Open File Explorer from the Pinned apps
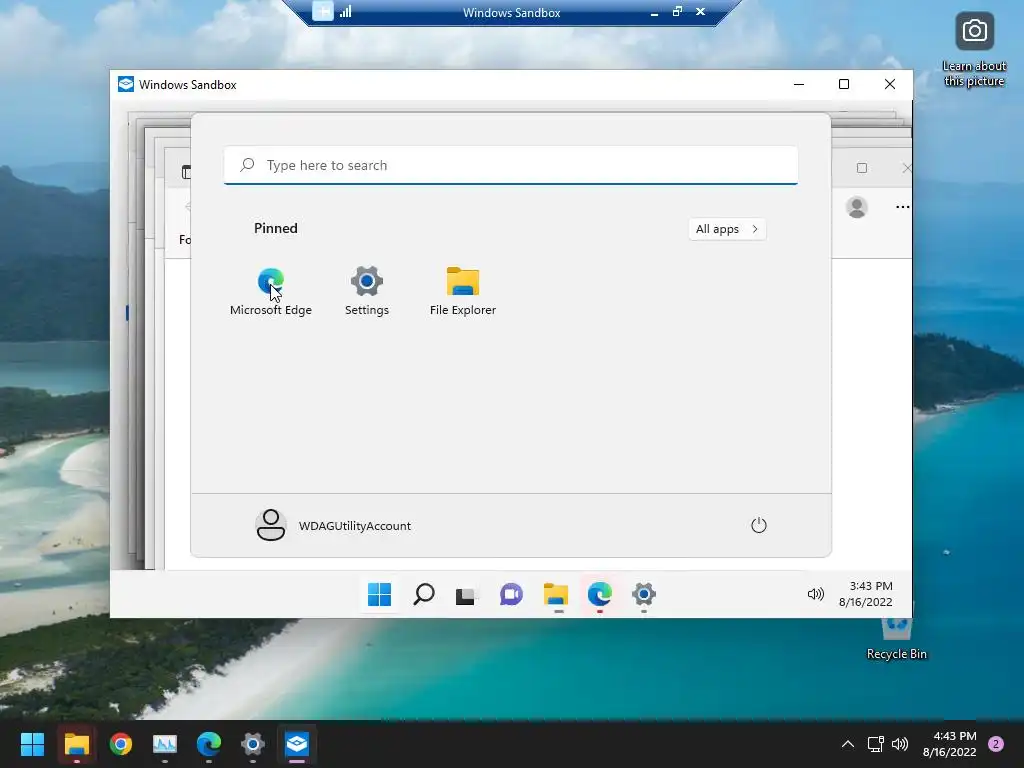The image size is (1024, 768). (462, 291)
